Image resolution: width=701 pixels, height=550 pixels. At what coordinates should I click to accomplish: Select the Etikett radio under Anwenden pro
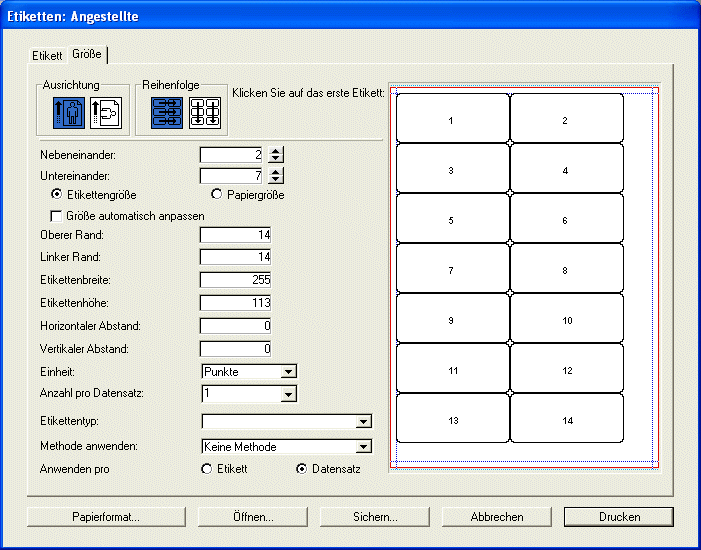pyautogui.click(x=207, y=468)
